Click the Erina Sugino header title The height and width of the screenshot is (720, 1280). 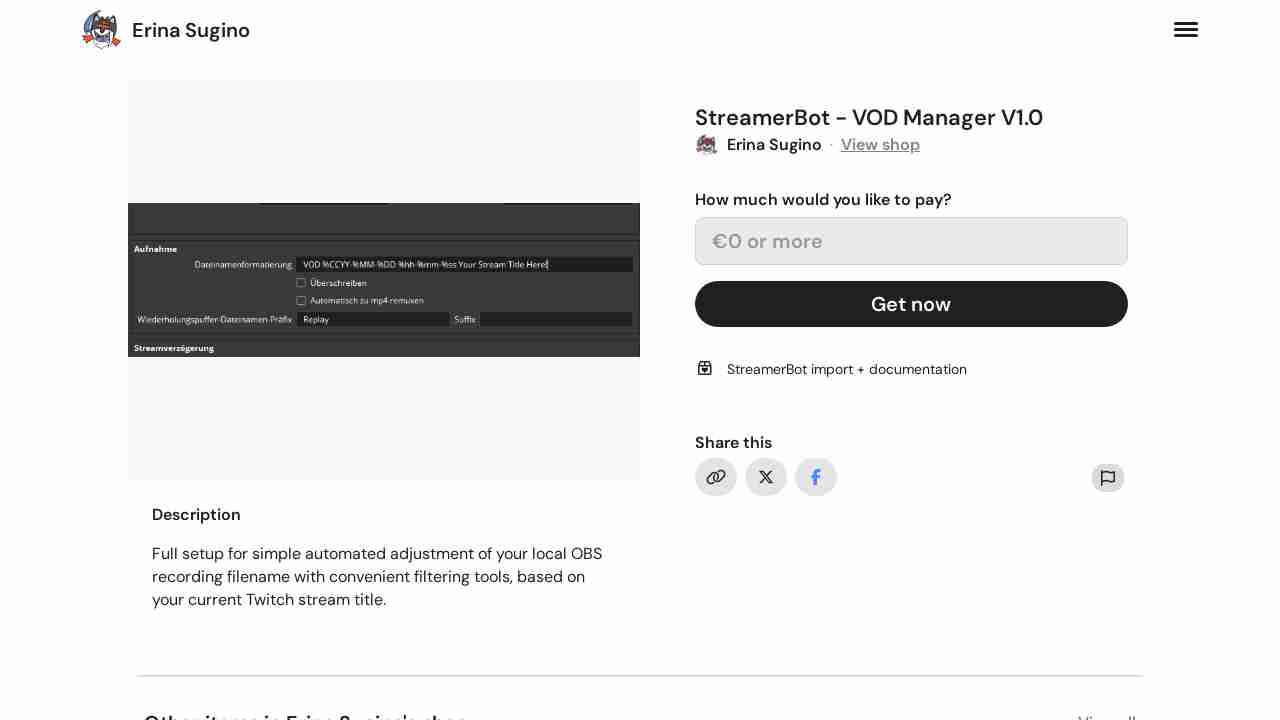pos(191,30)
